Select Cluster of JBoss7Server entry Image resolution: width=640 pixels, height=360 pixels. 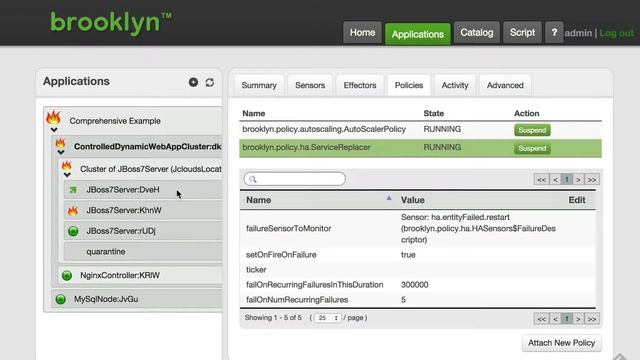tap(151, 169)
